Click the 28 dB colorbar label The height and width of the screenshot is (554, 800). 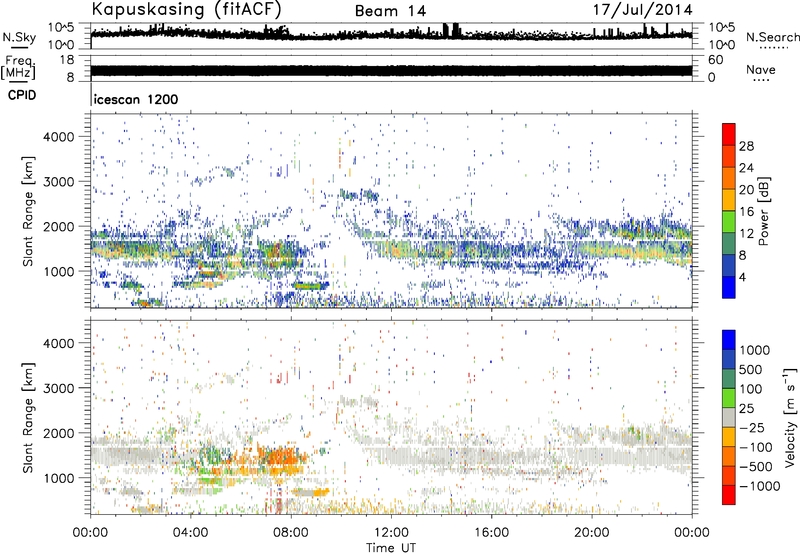pyautogui.click(x=746, y=146)
